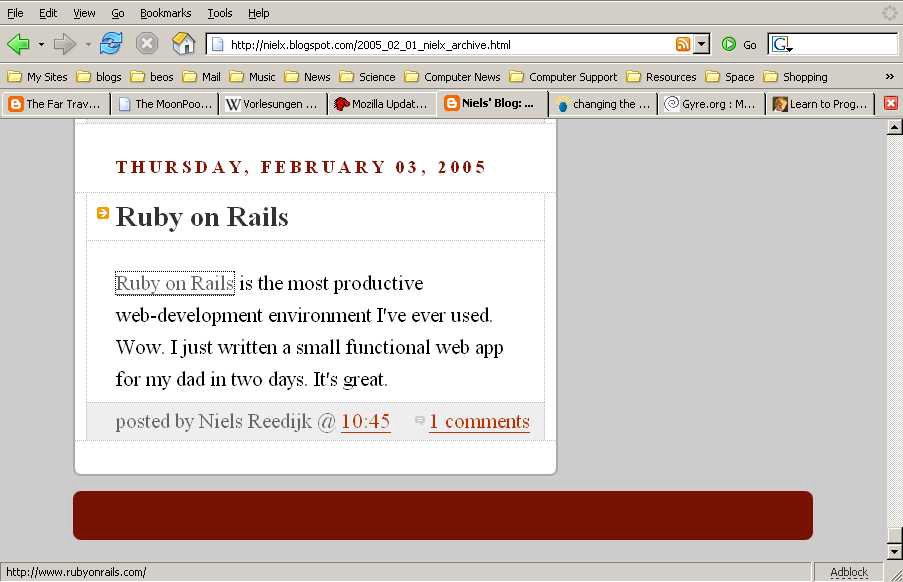Screen dimensions: 903x582
Task: Click the Thursday, February 03, 2005 date header
Action: (x=301, y=167)
